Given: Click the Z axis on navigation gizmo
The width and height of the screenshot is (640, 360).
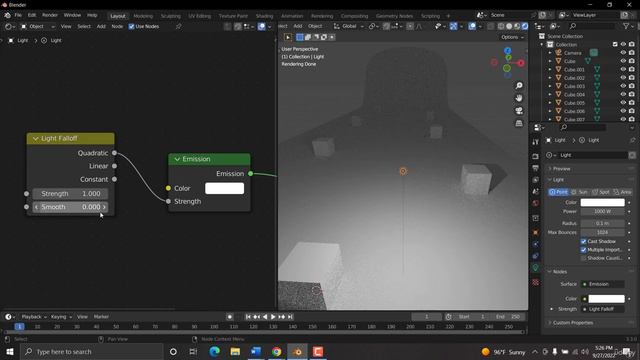Looking at the screenshot, I should 507,51.
